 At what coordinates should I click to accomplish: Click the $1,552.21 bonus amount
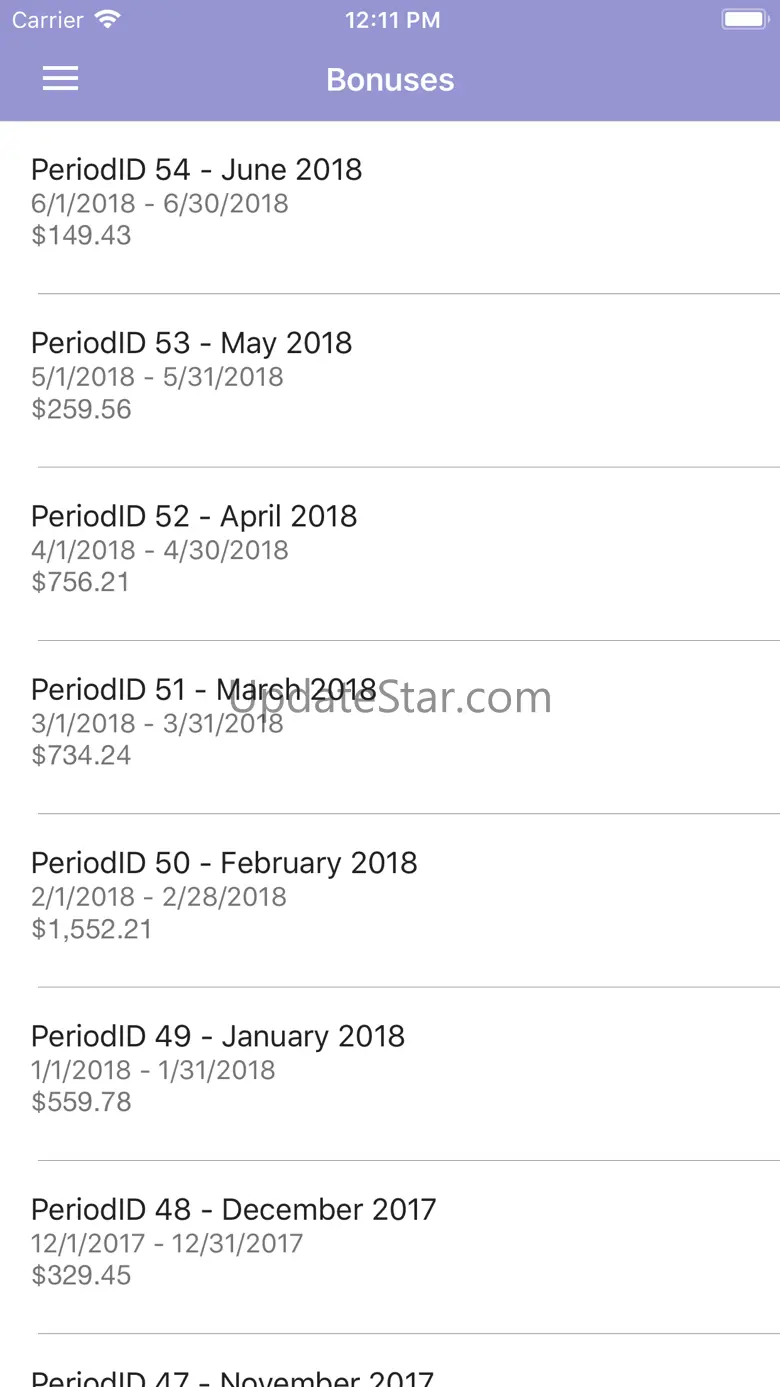(92, 929)
